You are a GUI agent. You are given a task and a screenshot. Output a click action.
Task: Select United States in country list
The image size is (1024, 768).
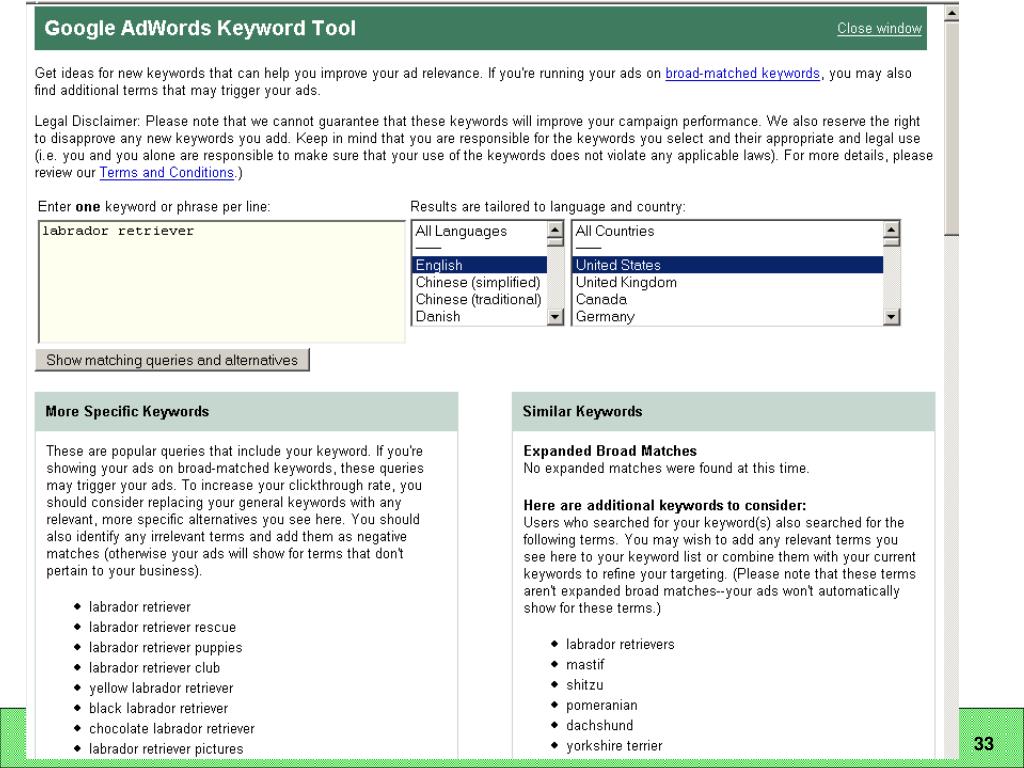728,265
